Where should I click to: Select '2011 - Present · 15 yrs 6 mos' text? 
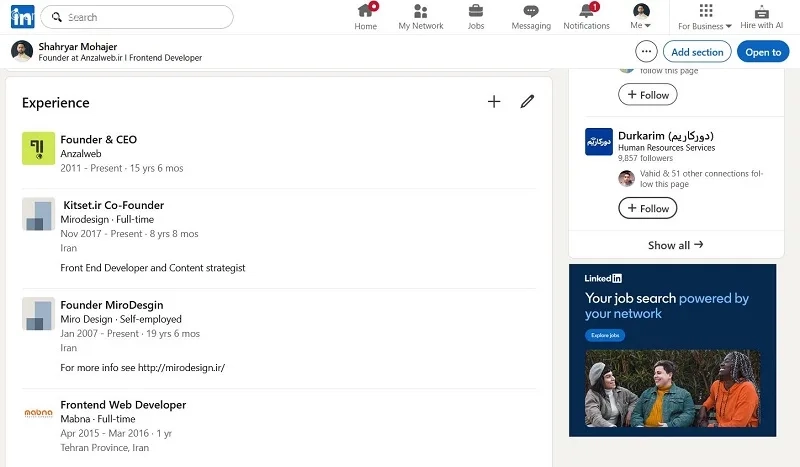click(121, 168)
